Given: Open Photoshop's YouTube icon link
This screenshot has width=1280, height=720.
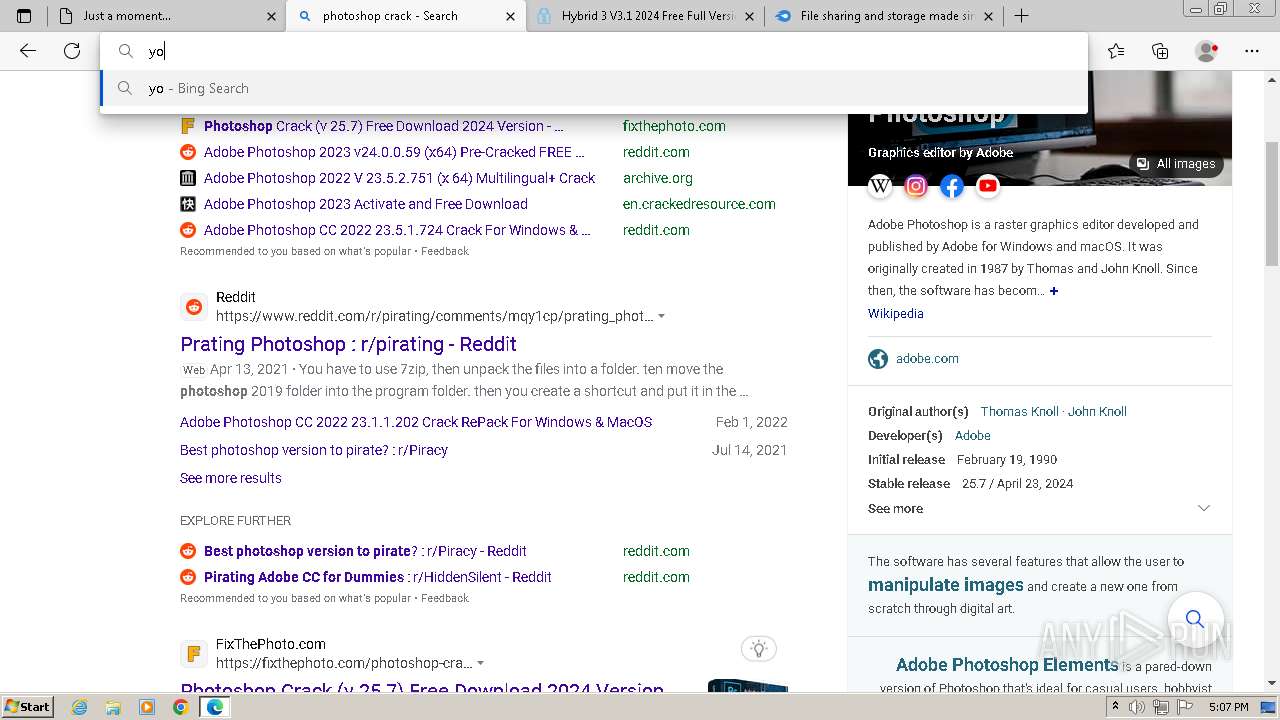Looking at the screenshot, I should point(988,186).
